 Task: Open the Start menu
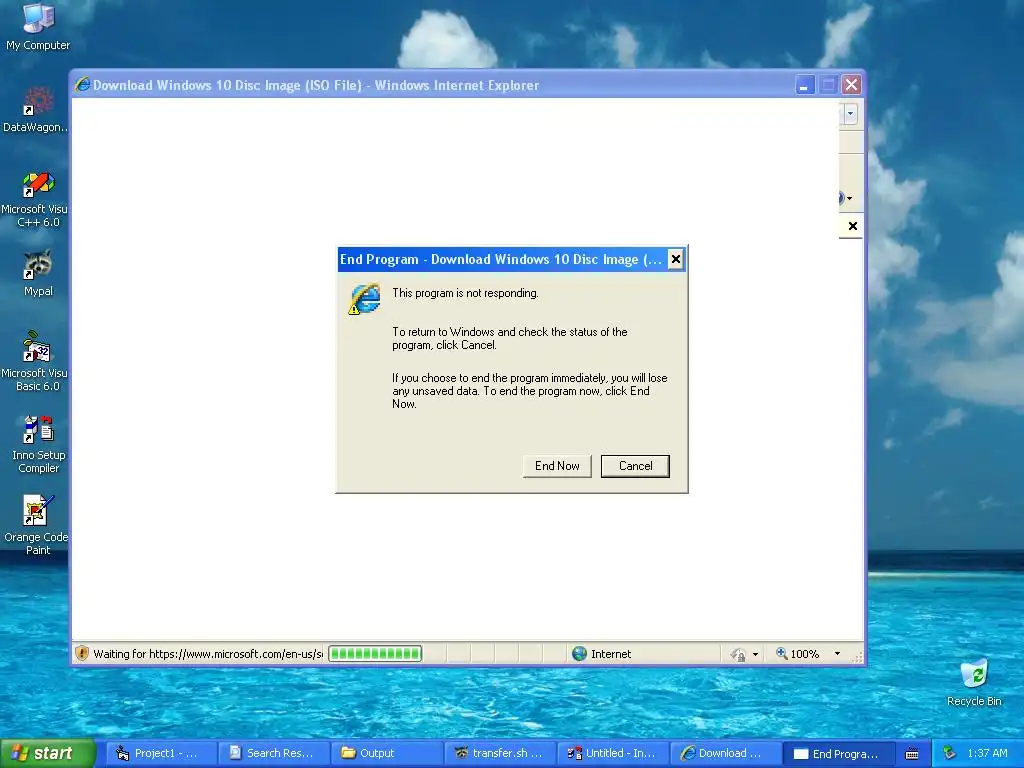tap(48, 753)
